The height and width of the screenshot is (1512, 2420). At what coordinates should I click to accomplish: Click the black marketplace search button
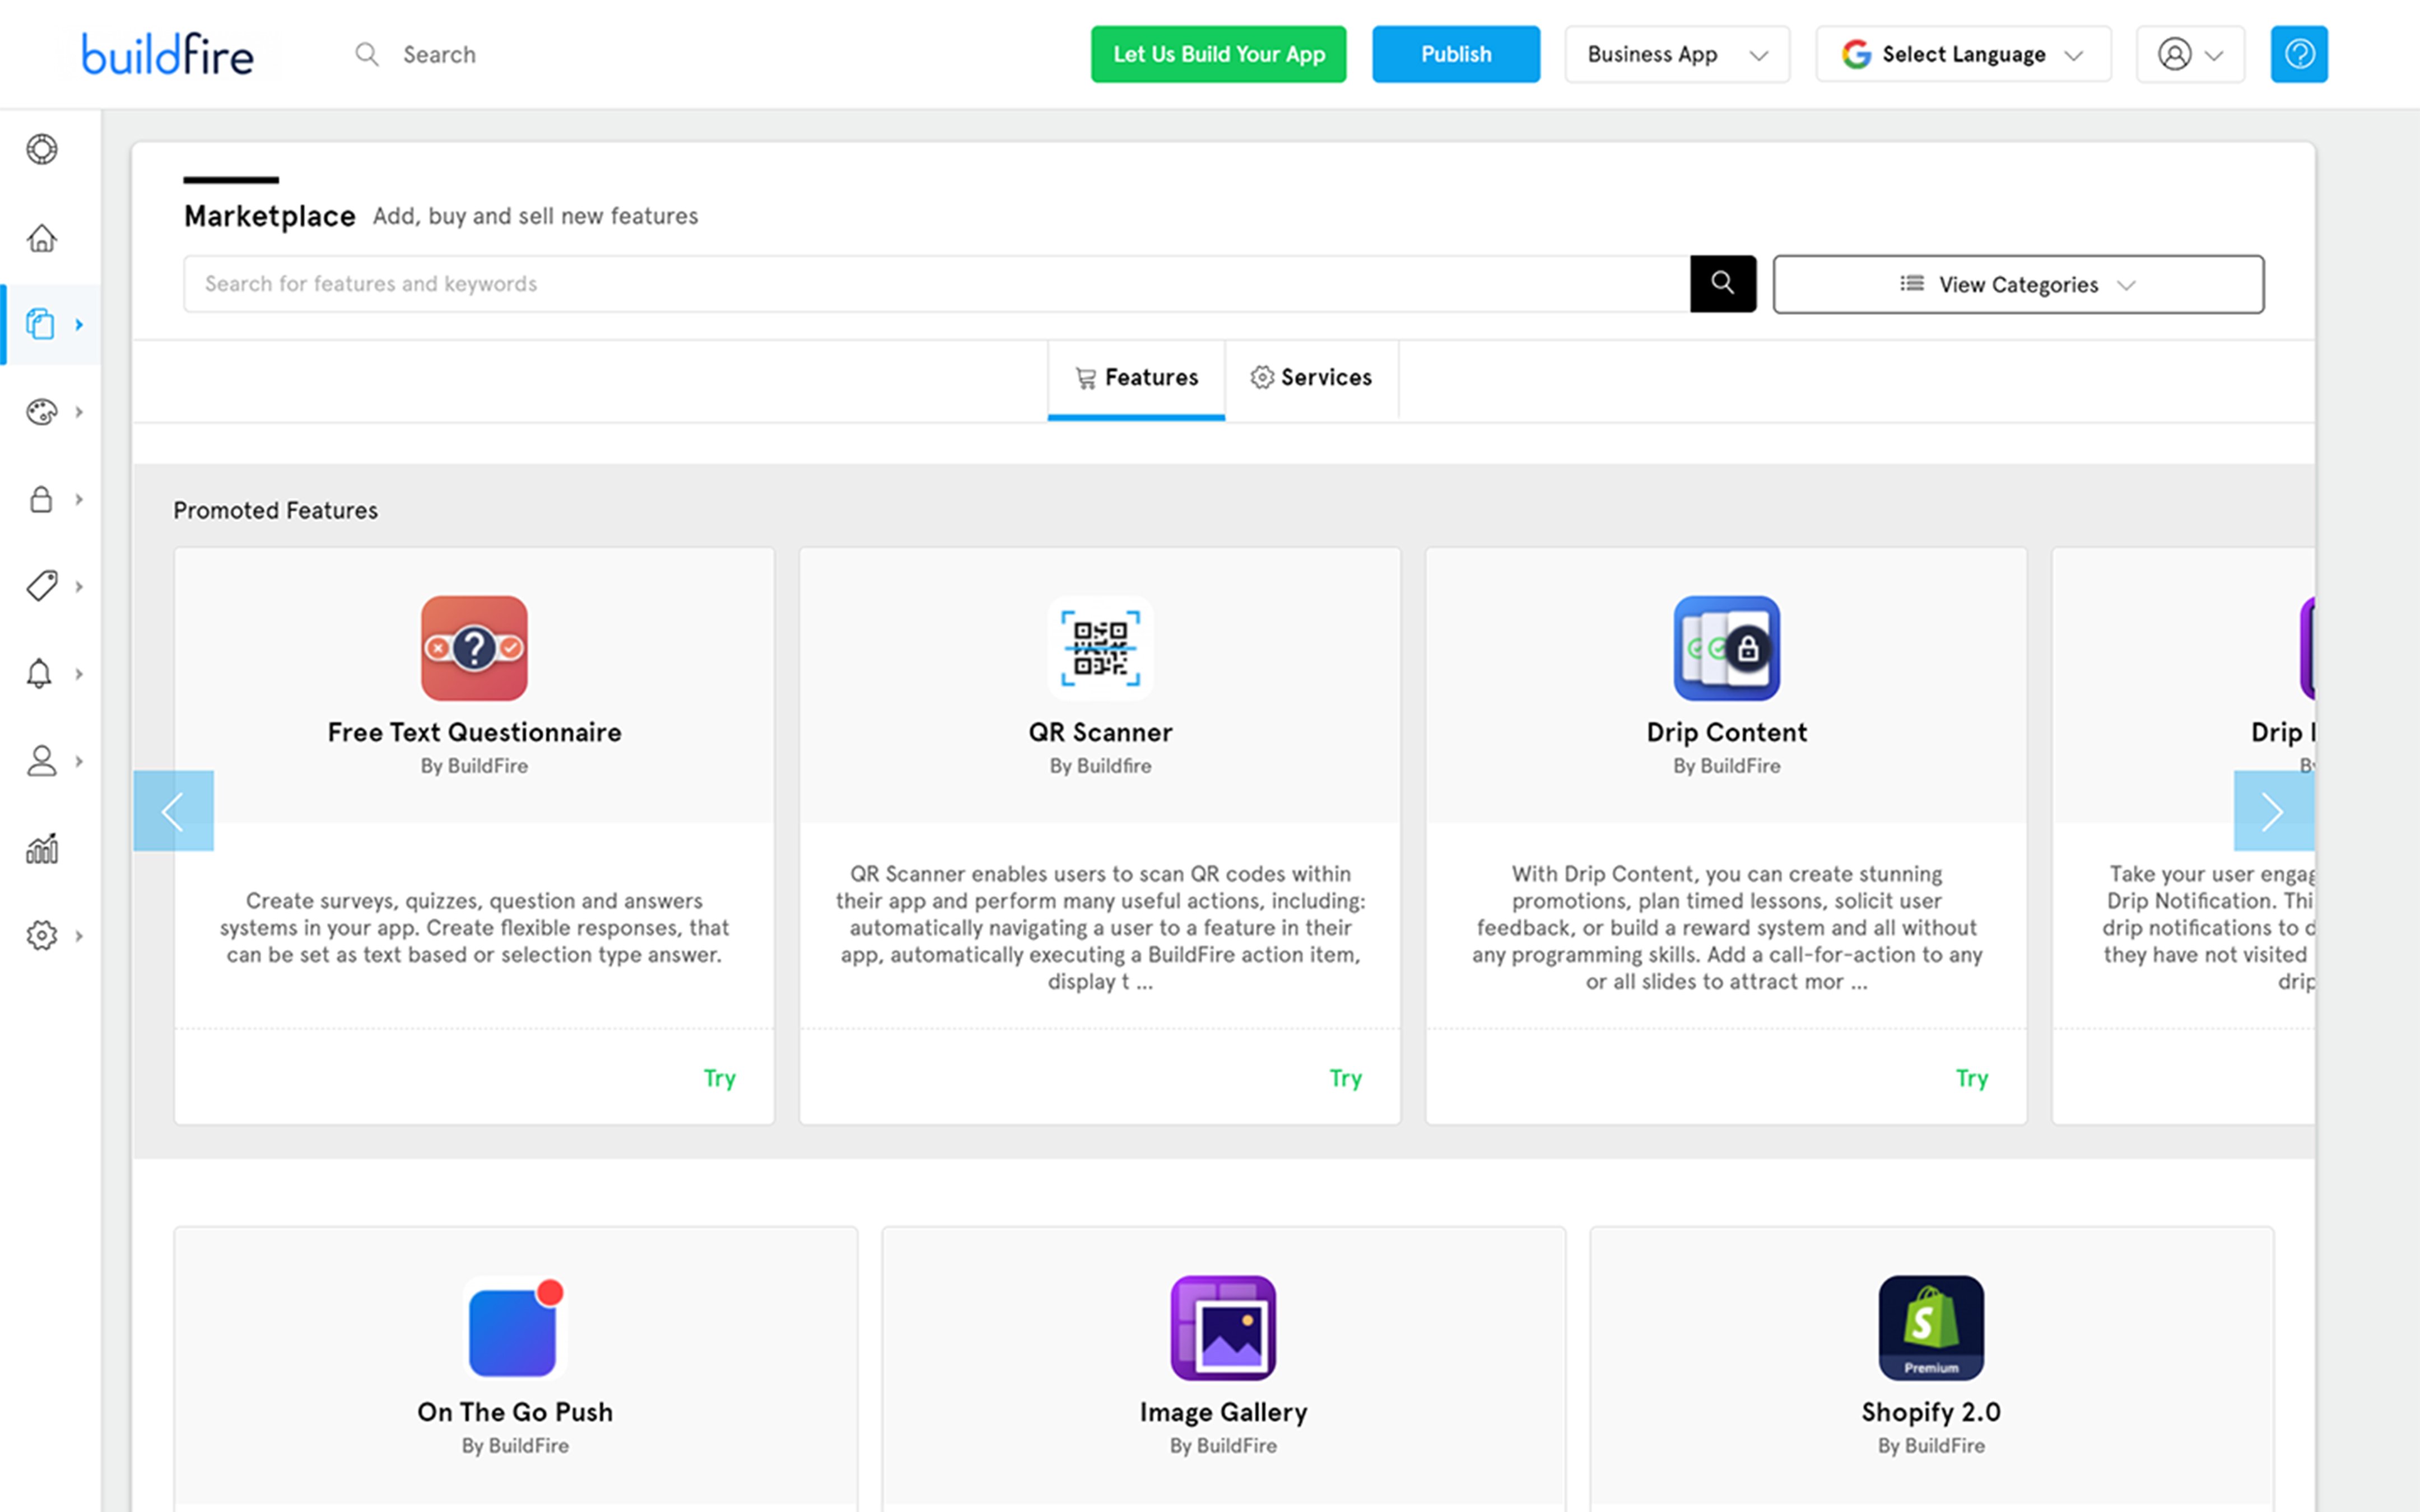point(1722,284)
